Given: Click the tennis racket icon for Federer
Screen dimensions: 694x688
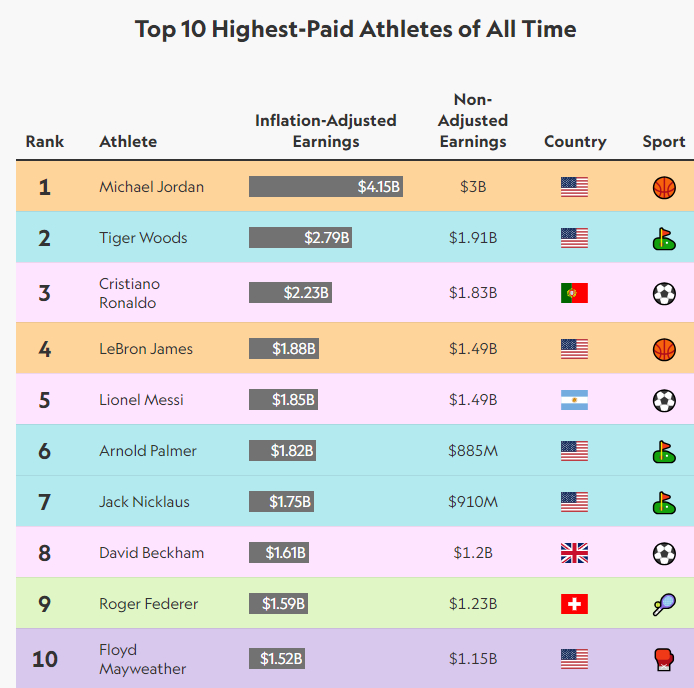Looking at the screenshot, I should (x=664, y=604).
